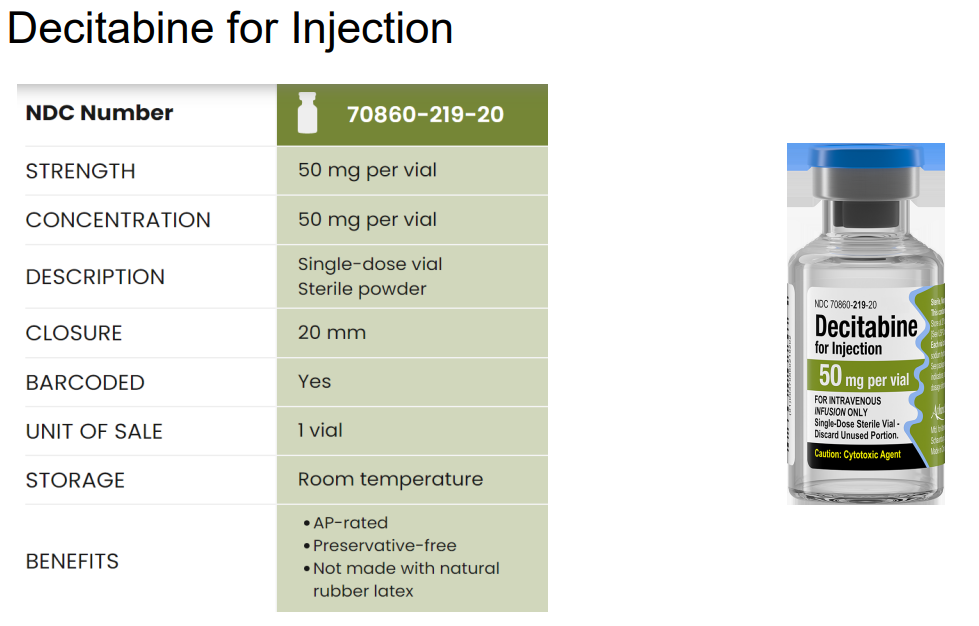
Task: Click the Room temperature storage value
Action: click(x=390, y=479)
